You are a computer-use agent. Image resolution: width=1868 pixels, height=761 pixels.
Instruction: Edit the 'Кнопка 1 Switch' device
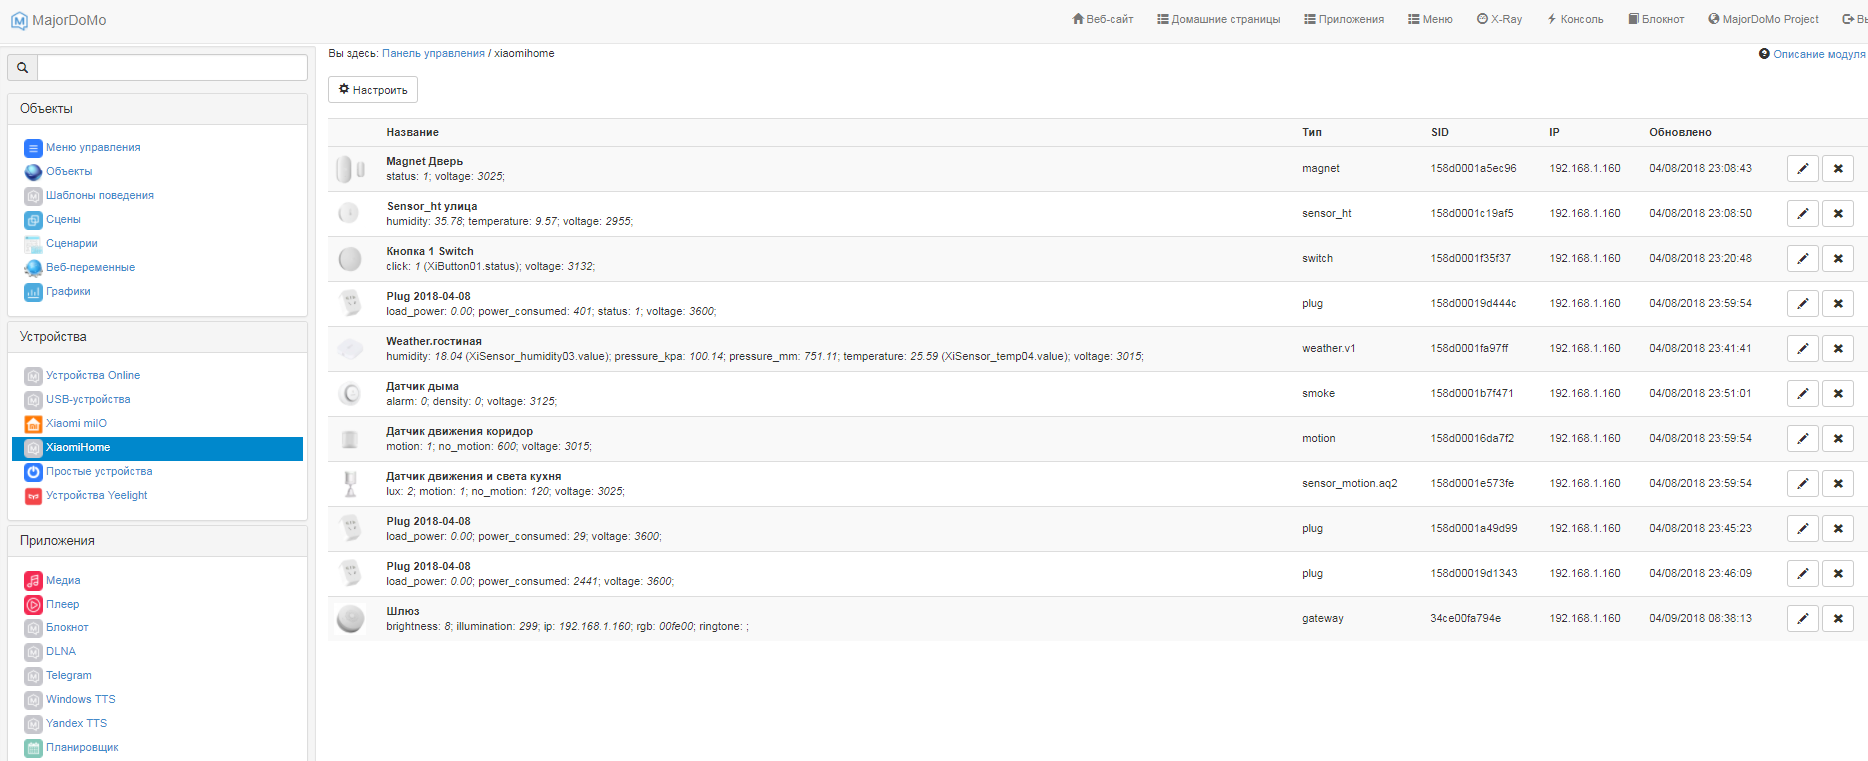[1802, 259]
